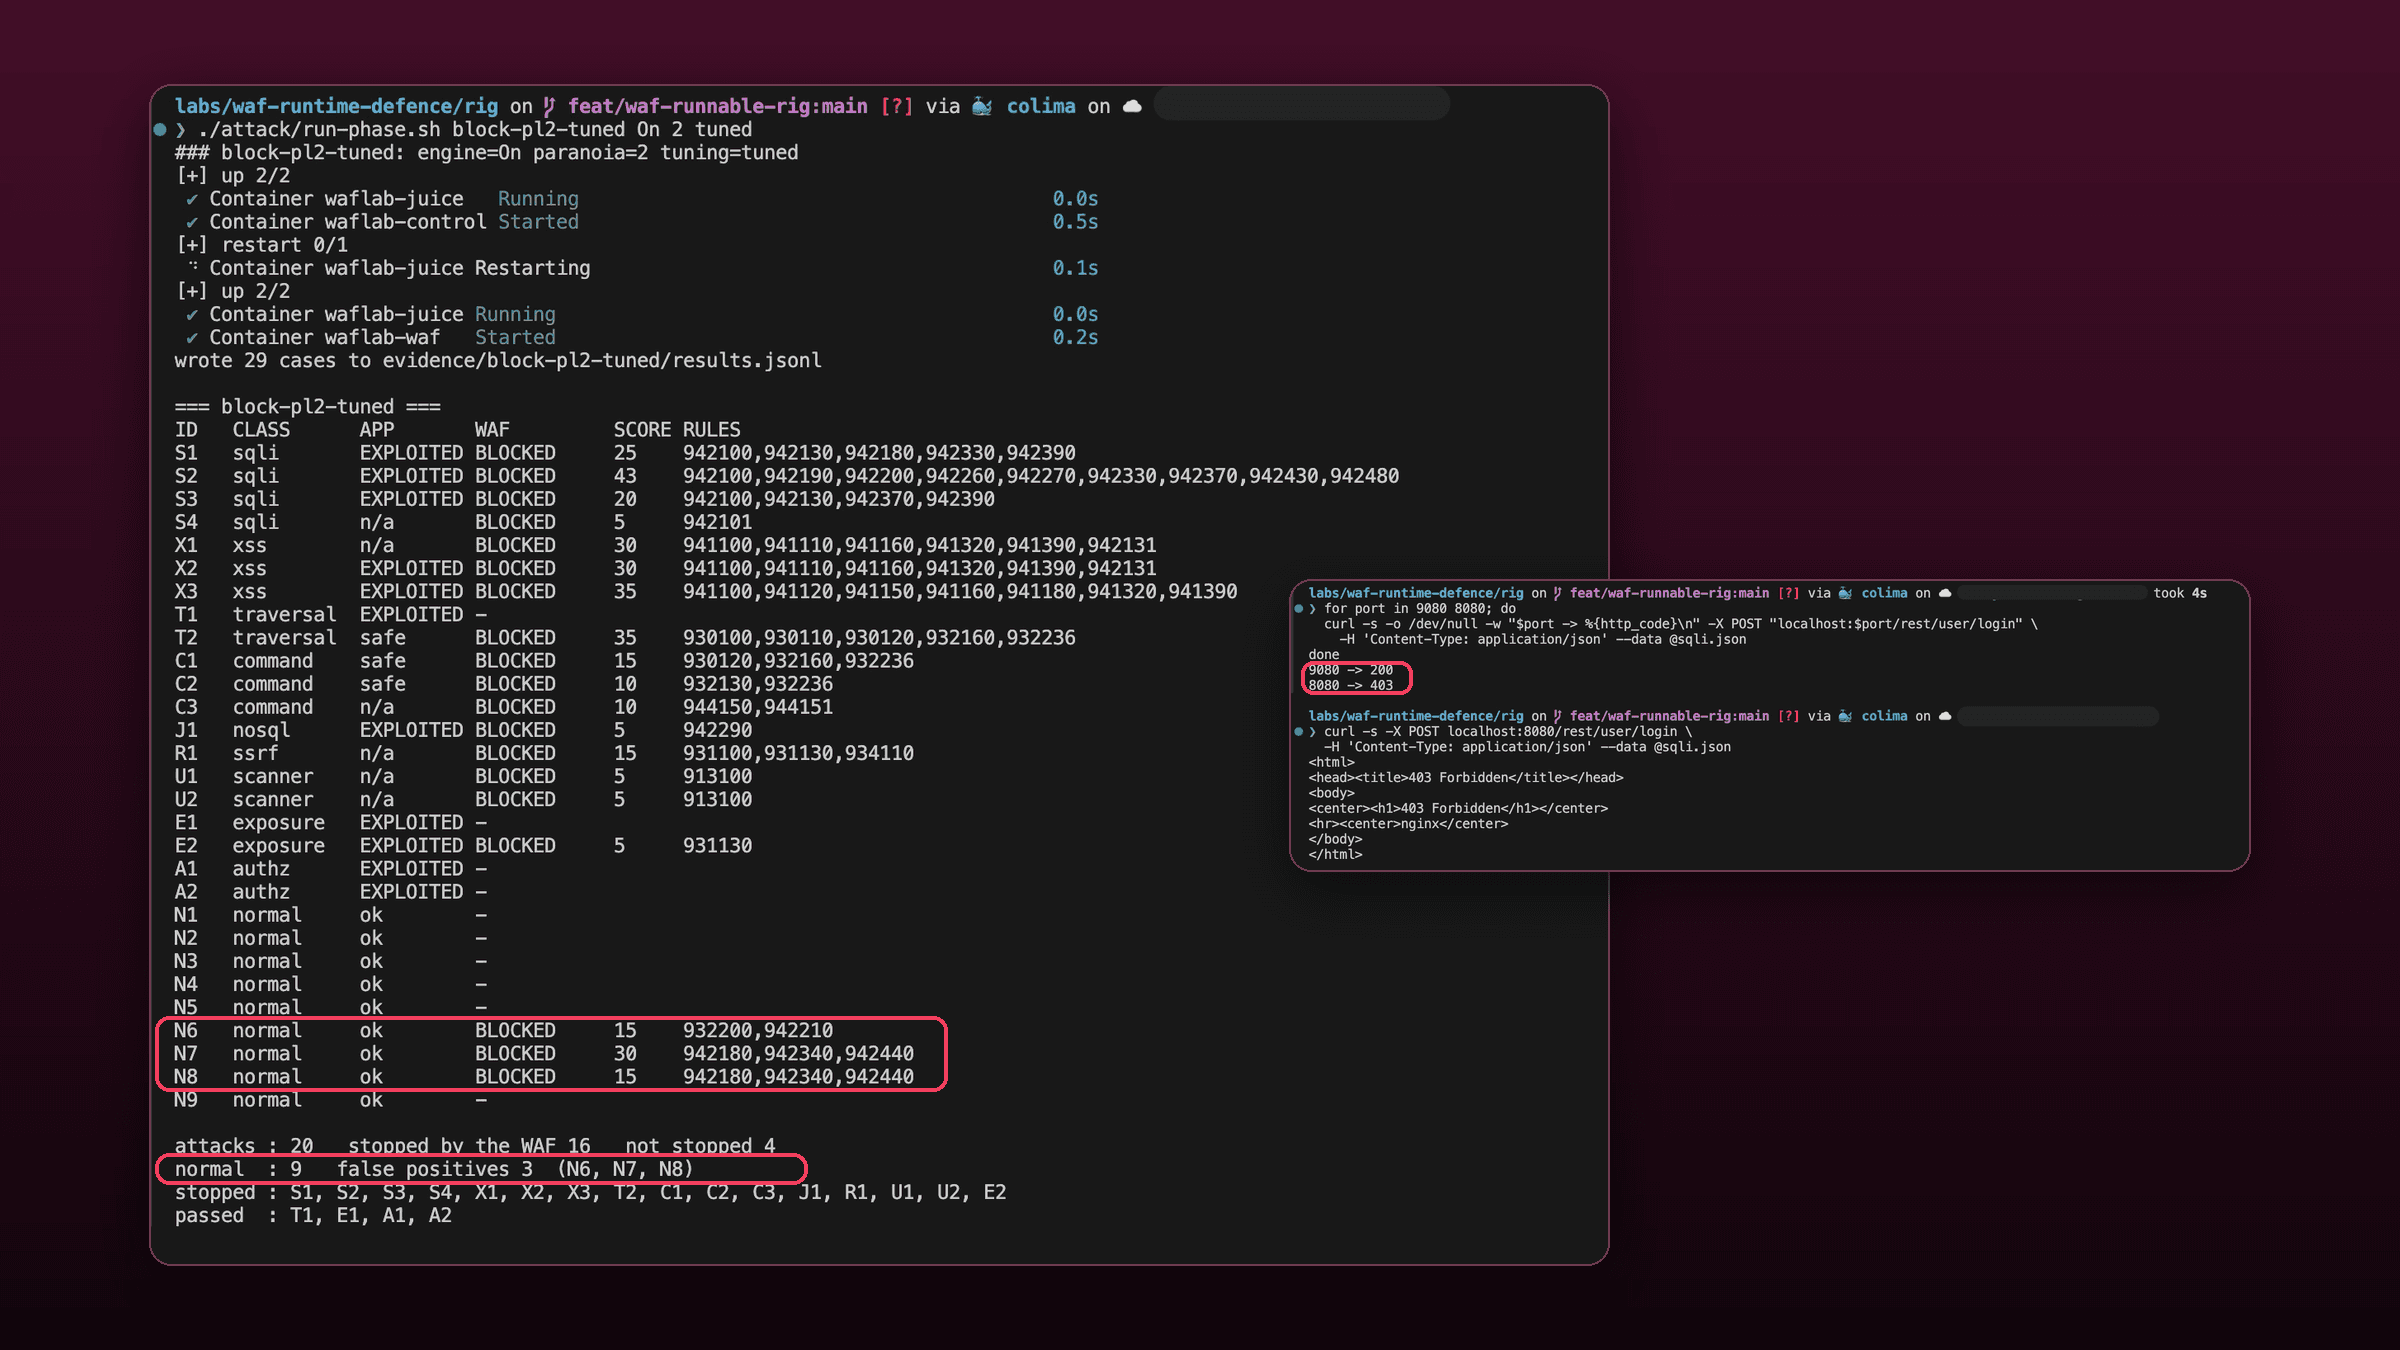
Task: Click './attack/run-phase.sh block-pl2-tuned On 2 tuned' command
Action: click(475, 129)
